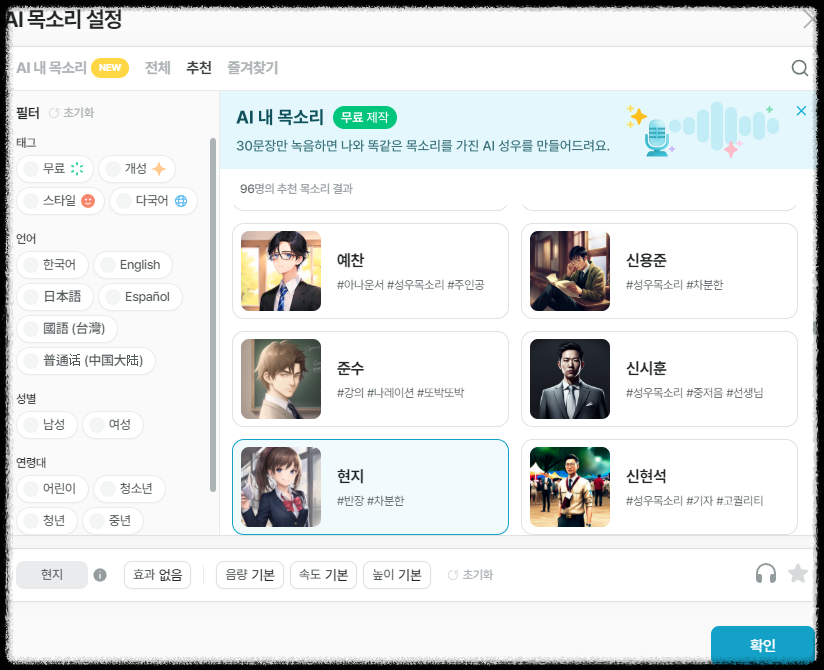Enable the 여성 gender filter
This screenshot has height=670, width=824.
tap(113, 424)
